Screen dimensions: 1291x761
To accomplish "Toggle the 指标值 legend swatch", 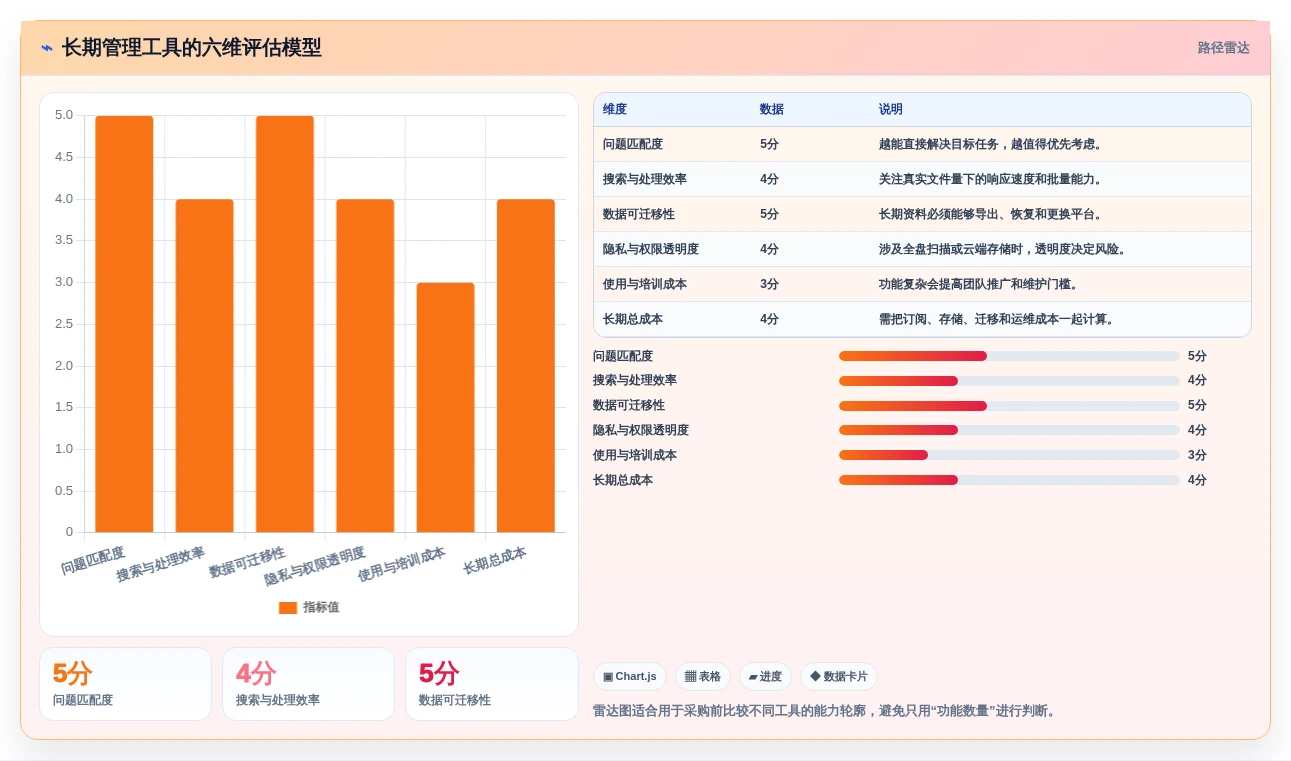I will tap(288, 608).
